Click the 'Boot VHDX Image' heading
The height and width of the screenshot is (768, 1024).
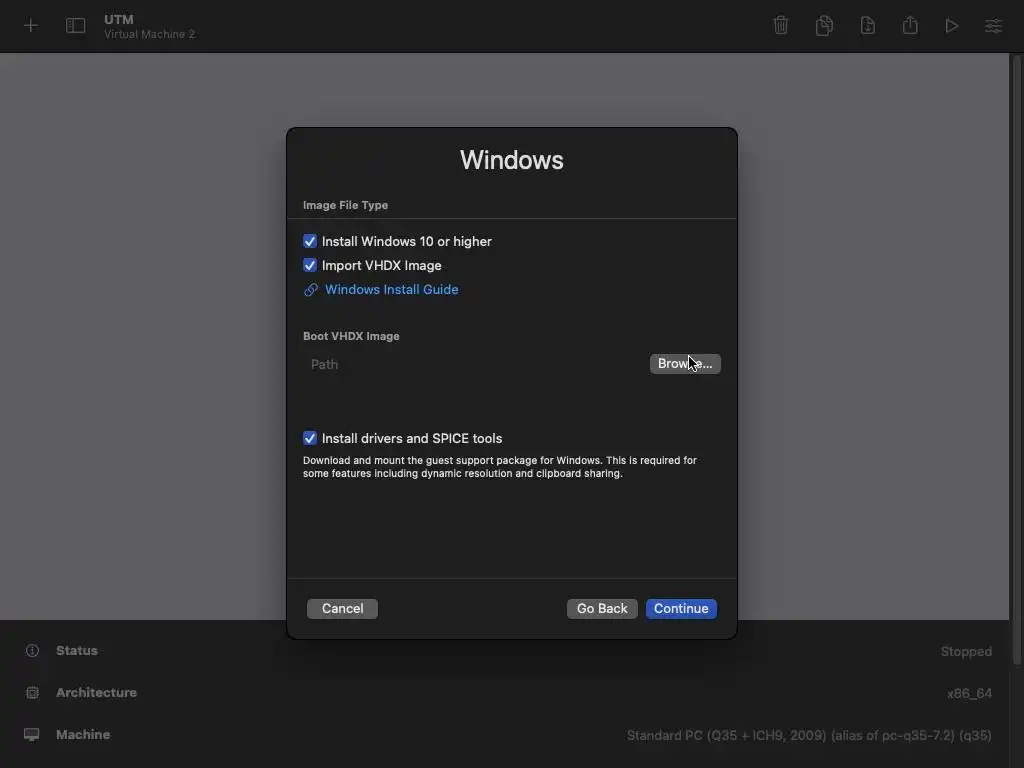tap(351, 336)
